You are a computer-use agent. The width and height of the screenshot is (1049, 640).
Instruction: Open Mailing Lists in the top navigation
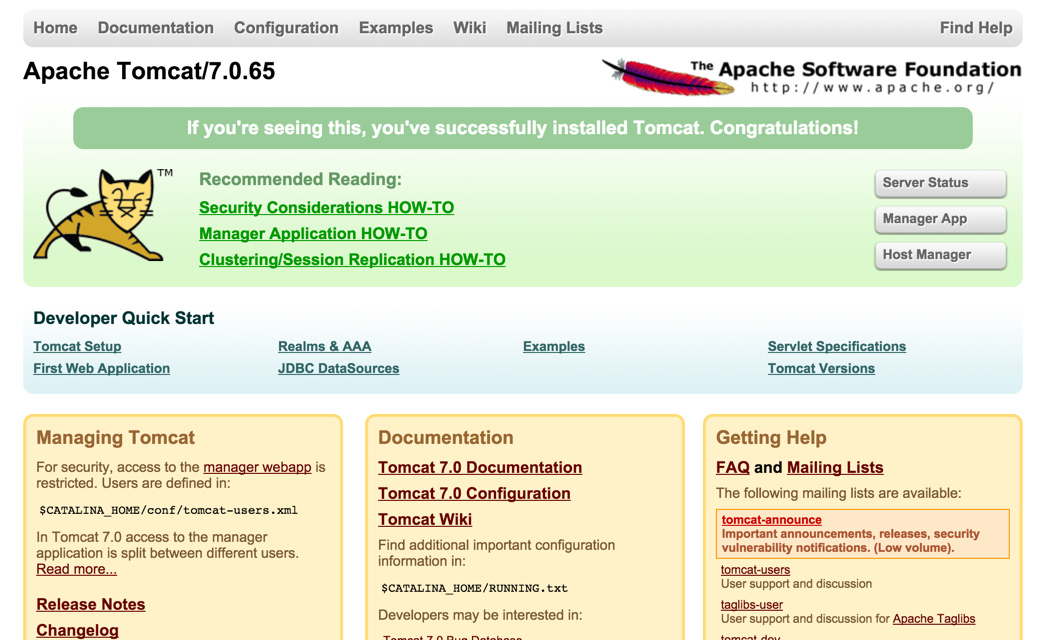pos(555,28)
